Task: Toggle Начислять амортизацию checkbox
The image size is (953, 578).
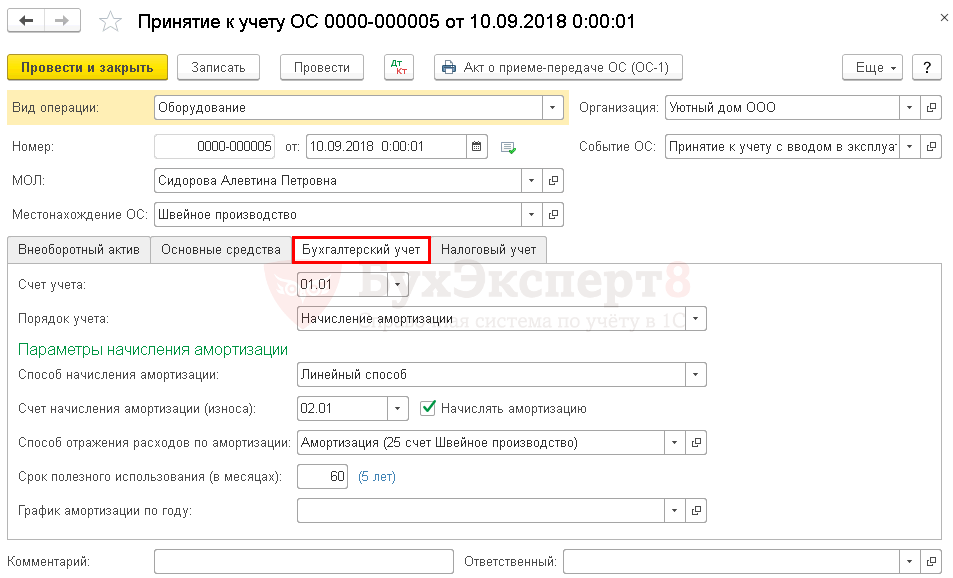Action: point(429,408)
